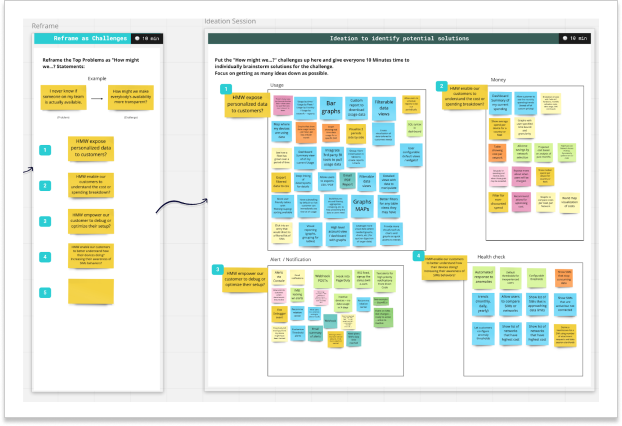Click the blank yellow sticky in Reframe frame
Image resolution: width=622 pixels, height=426 pixels.
click(x=91, y=291)
